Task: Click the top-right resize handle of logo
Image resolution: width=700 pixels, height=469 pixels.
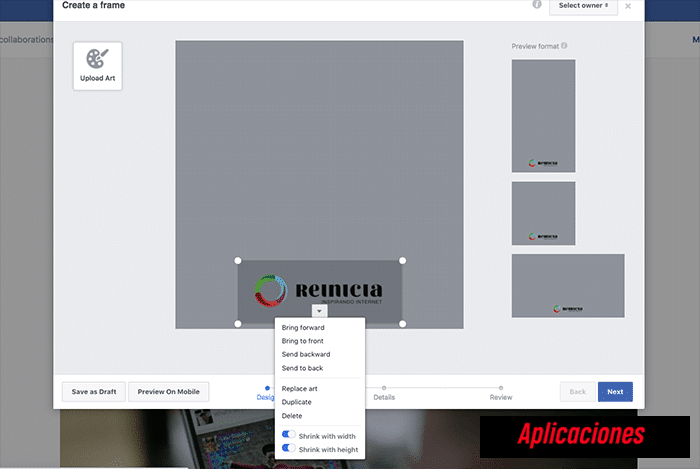Action: (402, 261)
